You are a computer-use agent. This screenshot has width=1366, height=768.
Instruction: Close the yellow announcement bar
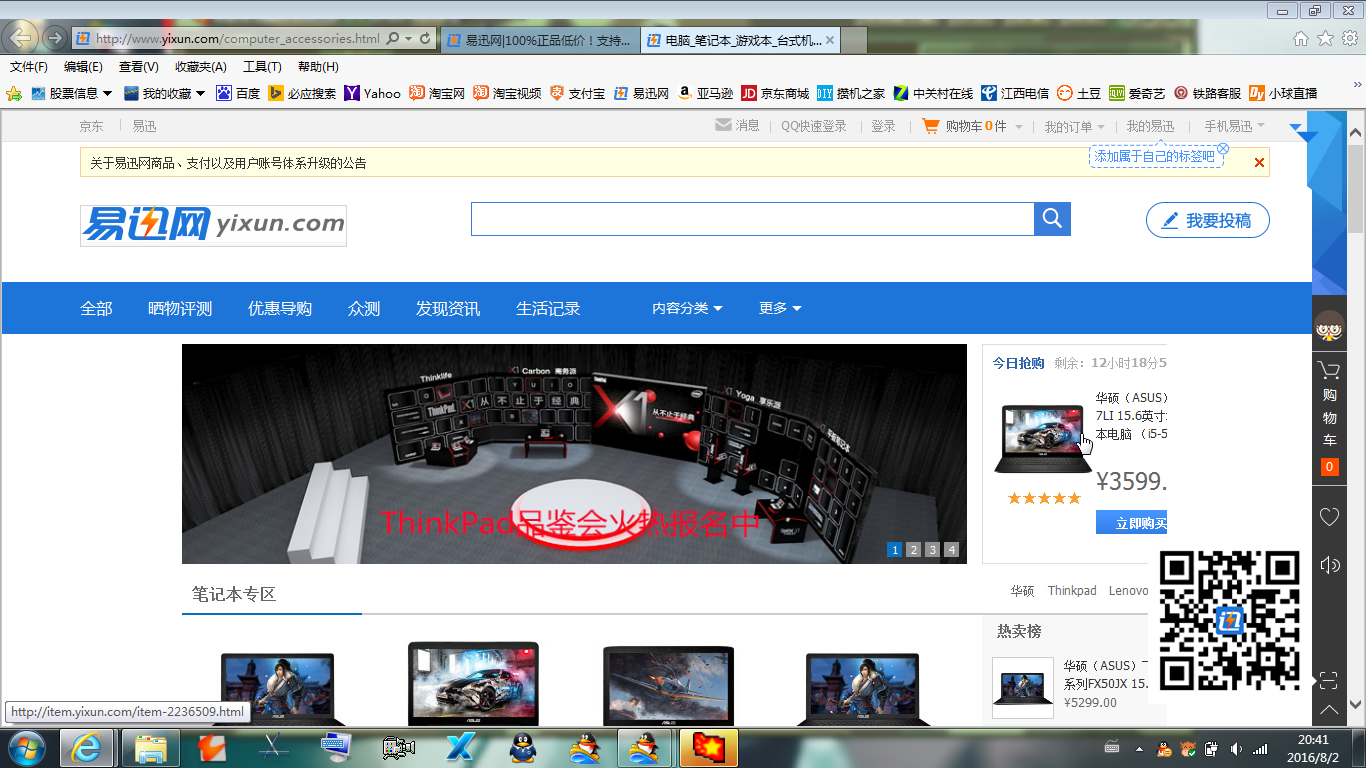point(1259,162)
